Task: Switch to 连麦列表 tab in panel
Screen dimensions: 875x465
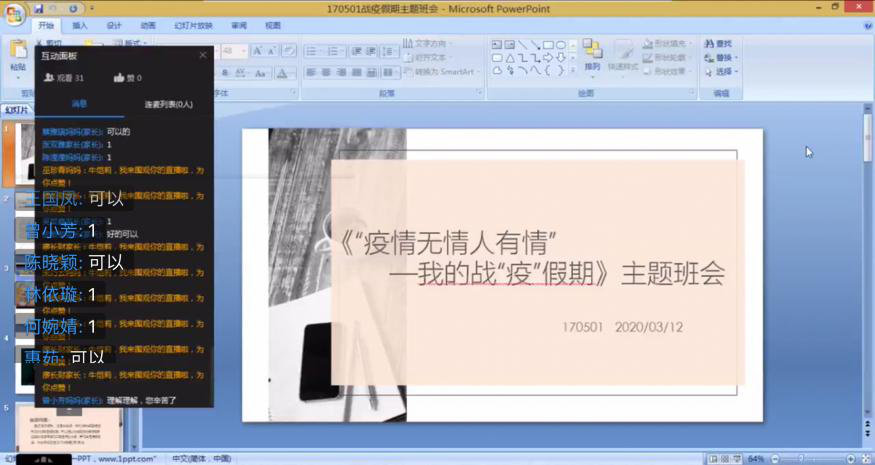Action: tap(168, 104)
